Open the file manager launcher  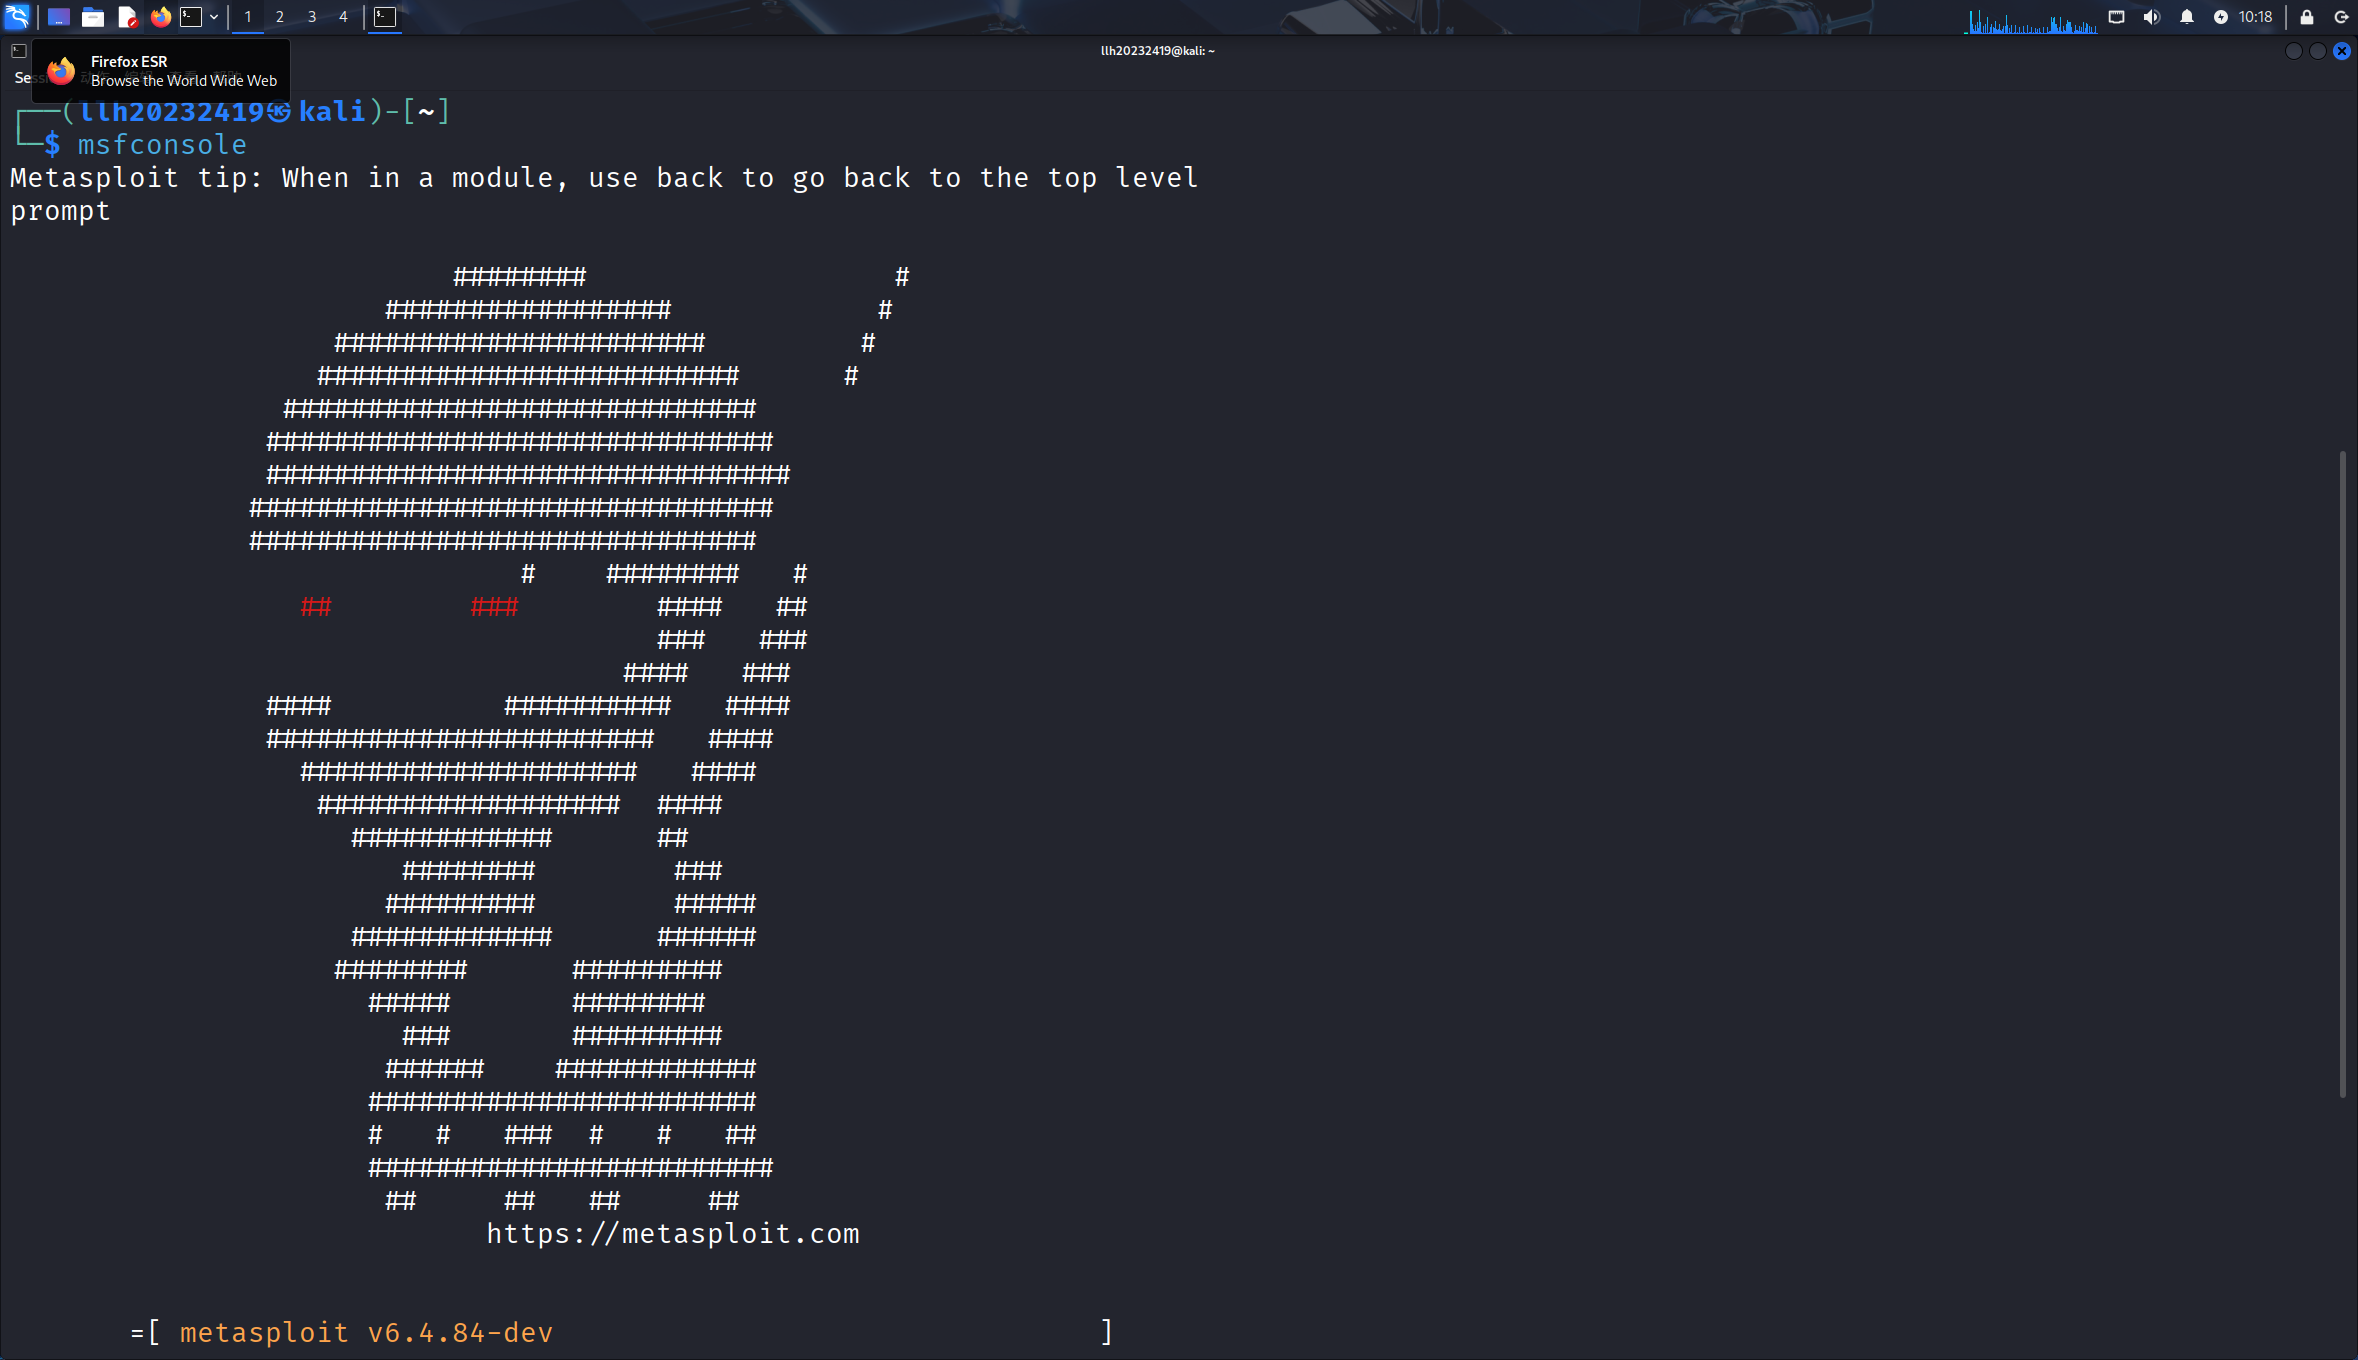pos(93,17)
